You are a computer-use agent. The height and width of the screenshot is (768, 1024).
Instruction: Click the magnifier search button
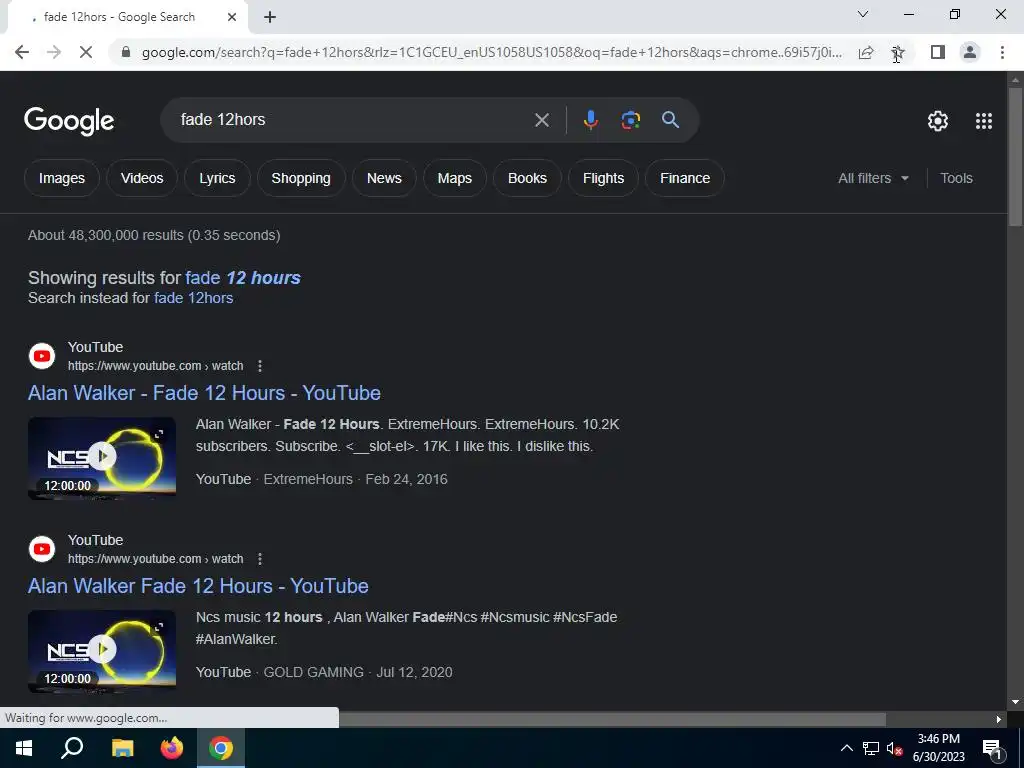coord(670,120)
